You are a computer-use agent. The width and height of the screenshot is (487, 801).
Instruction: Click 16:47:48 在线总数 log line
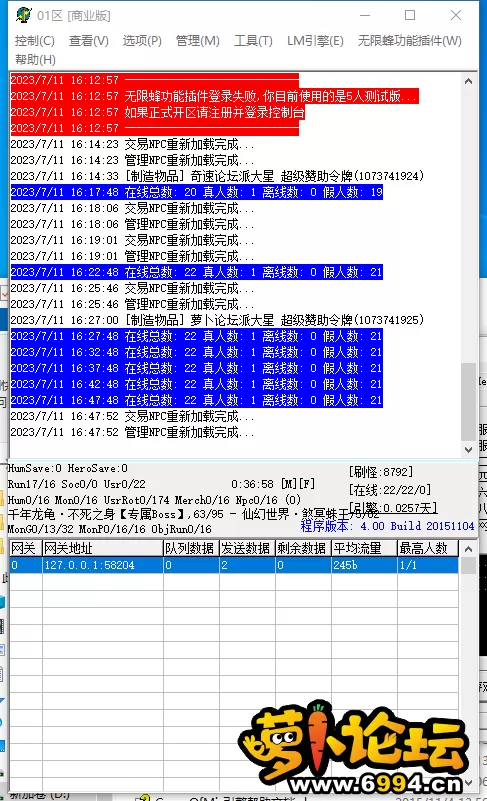click(196, 400)
